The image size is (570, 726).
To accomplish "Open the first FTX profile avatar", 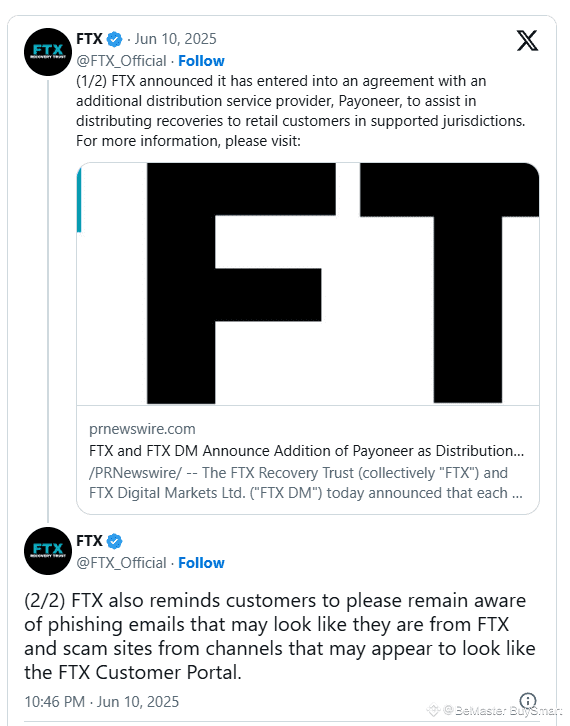I will click(x=48, y=52).
